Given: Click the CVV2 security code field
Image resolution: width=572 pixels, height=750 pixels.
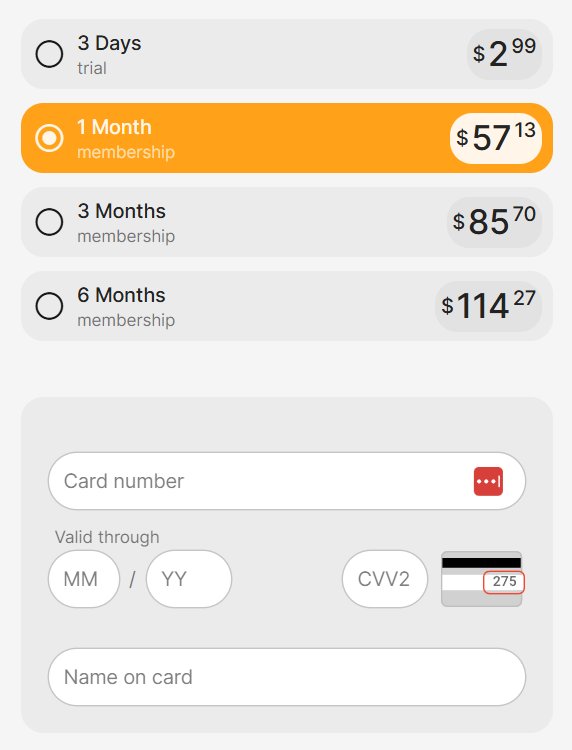Looking at the screenshot, I should (x=385, y=579).
